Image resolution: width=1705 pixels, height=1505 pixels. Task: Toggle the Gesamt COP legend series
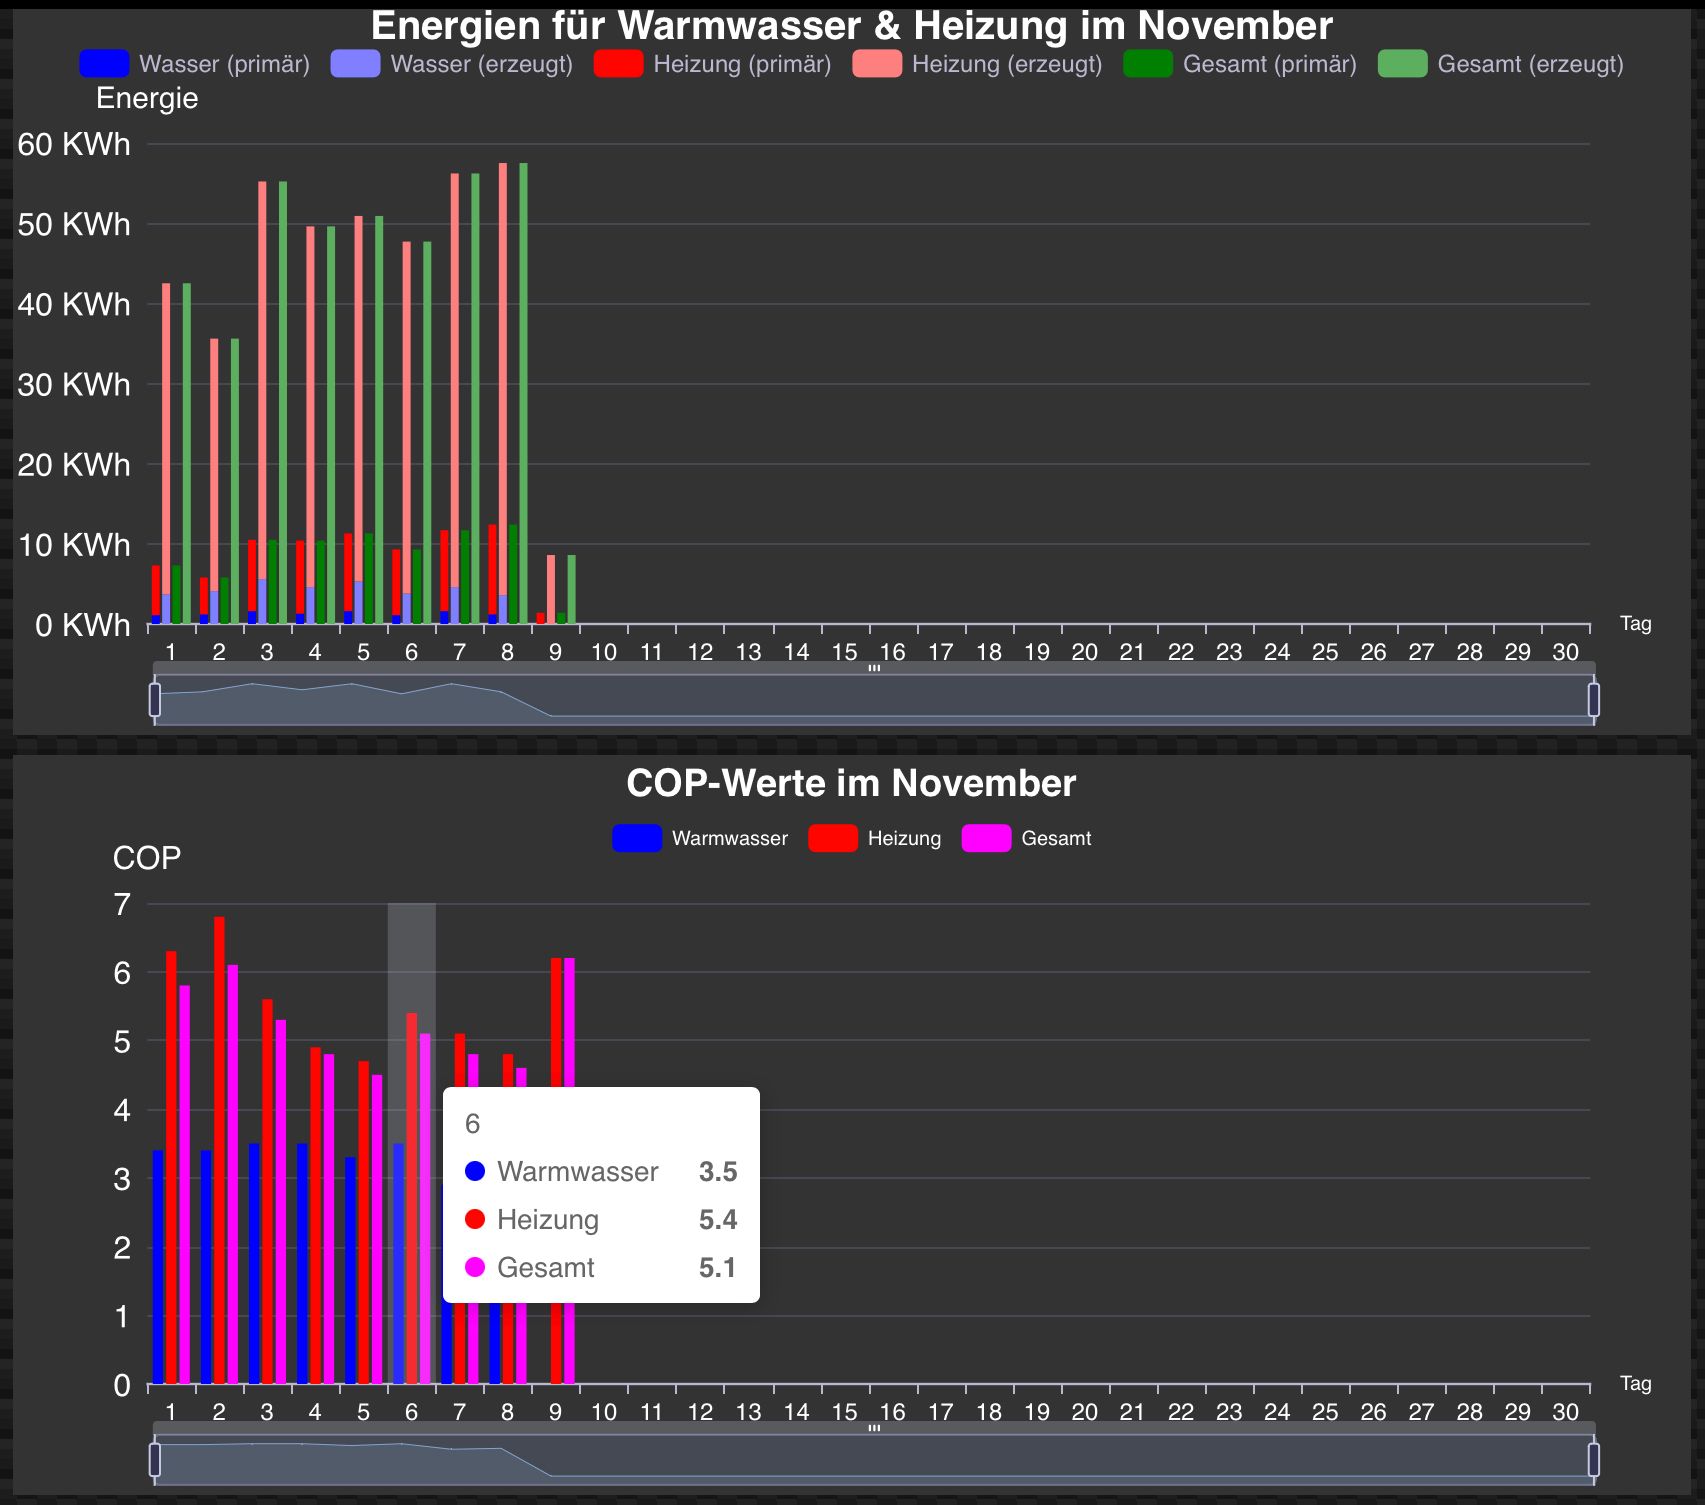pos(1027,838)
